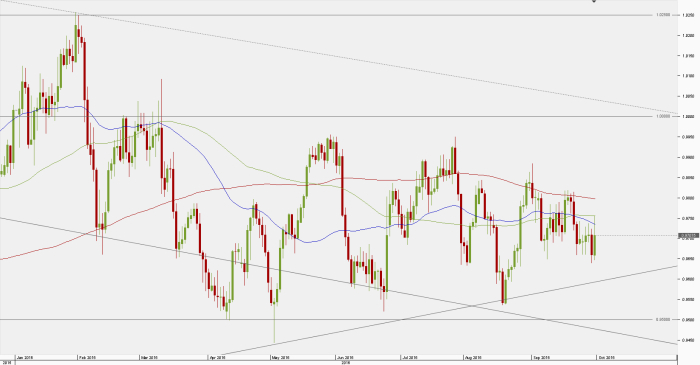
Task: Click the current price tag on price axis
Action: tap(689, 235)
